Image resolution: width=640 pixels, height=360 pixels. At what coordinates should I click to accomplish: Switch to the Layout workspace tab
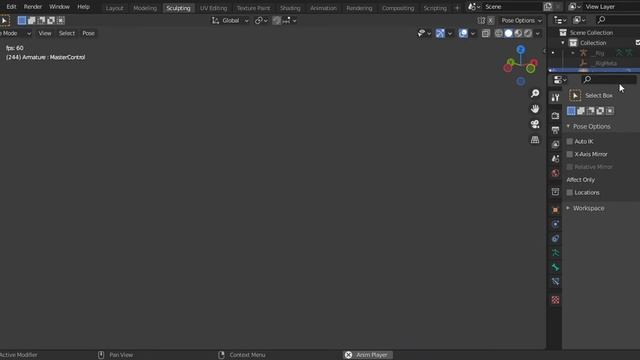(x=114, y=8)
